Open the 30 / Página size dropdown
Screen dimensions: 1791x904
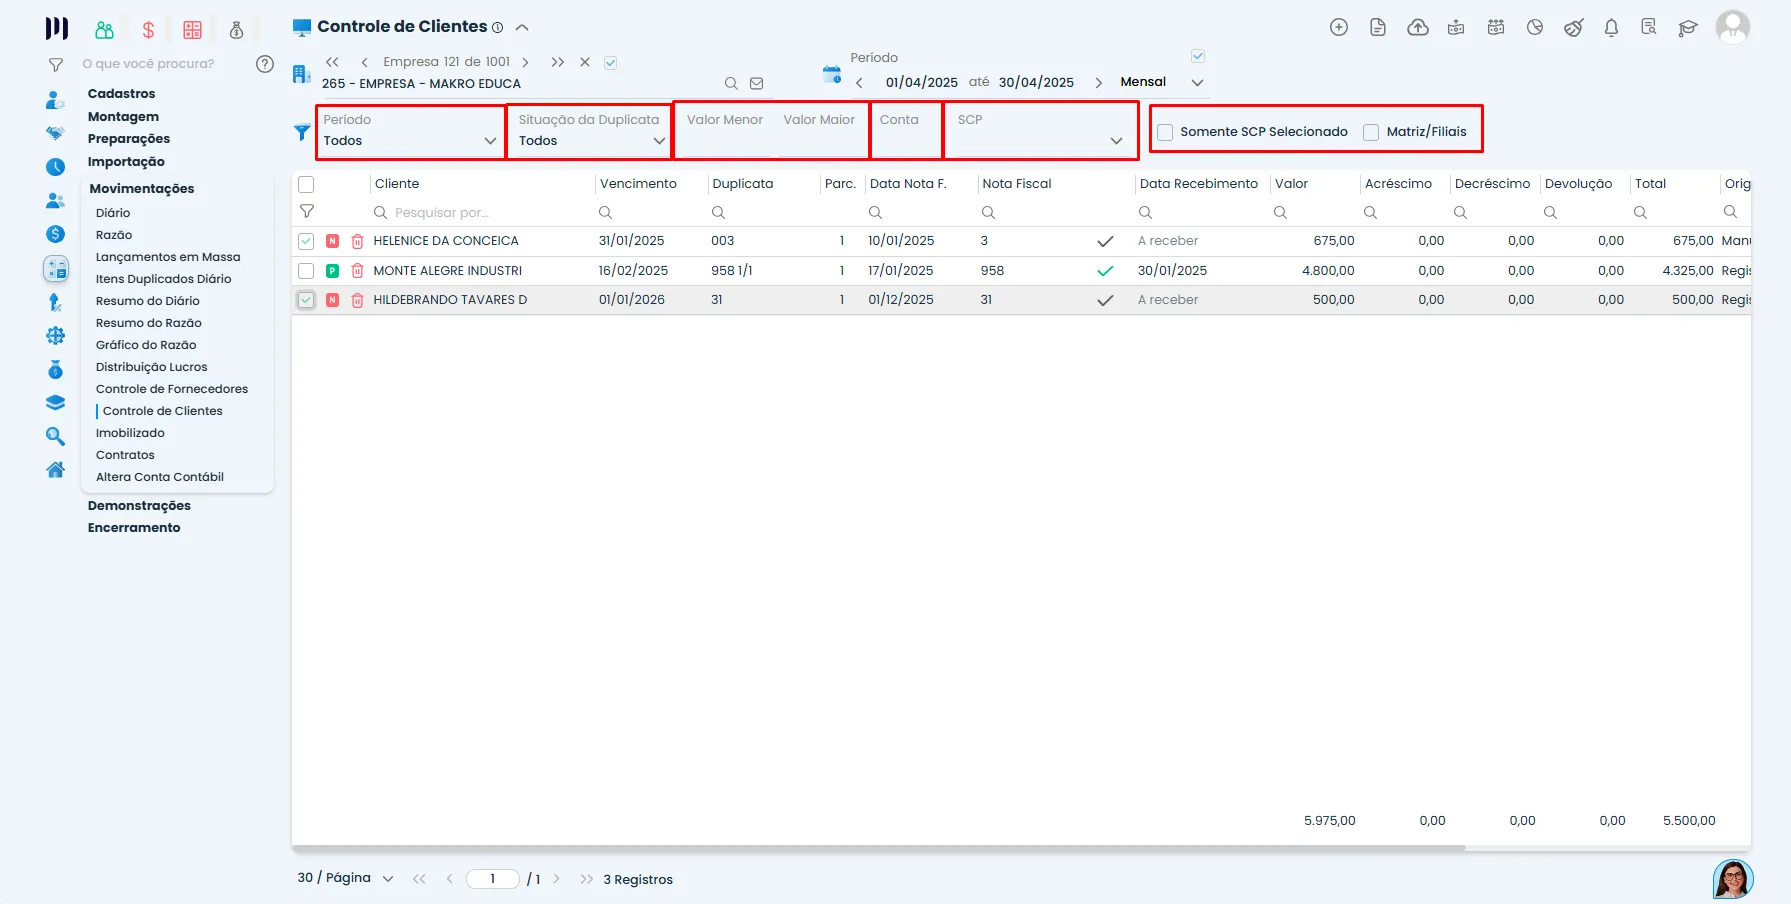[345, 878]
